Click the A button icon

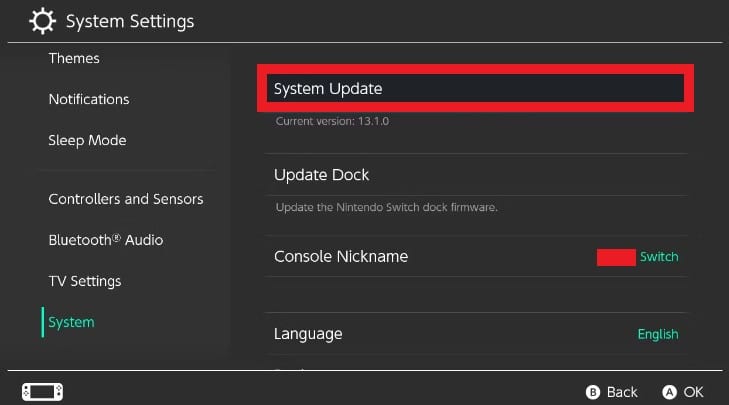pos(669,392)
